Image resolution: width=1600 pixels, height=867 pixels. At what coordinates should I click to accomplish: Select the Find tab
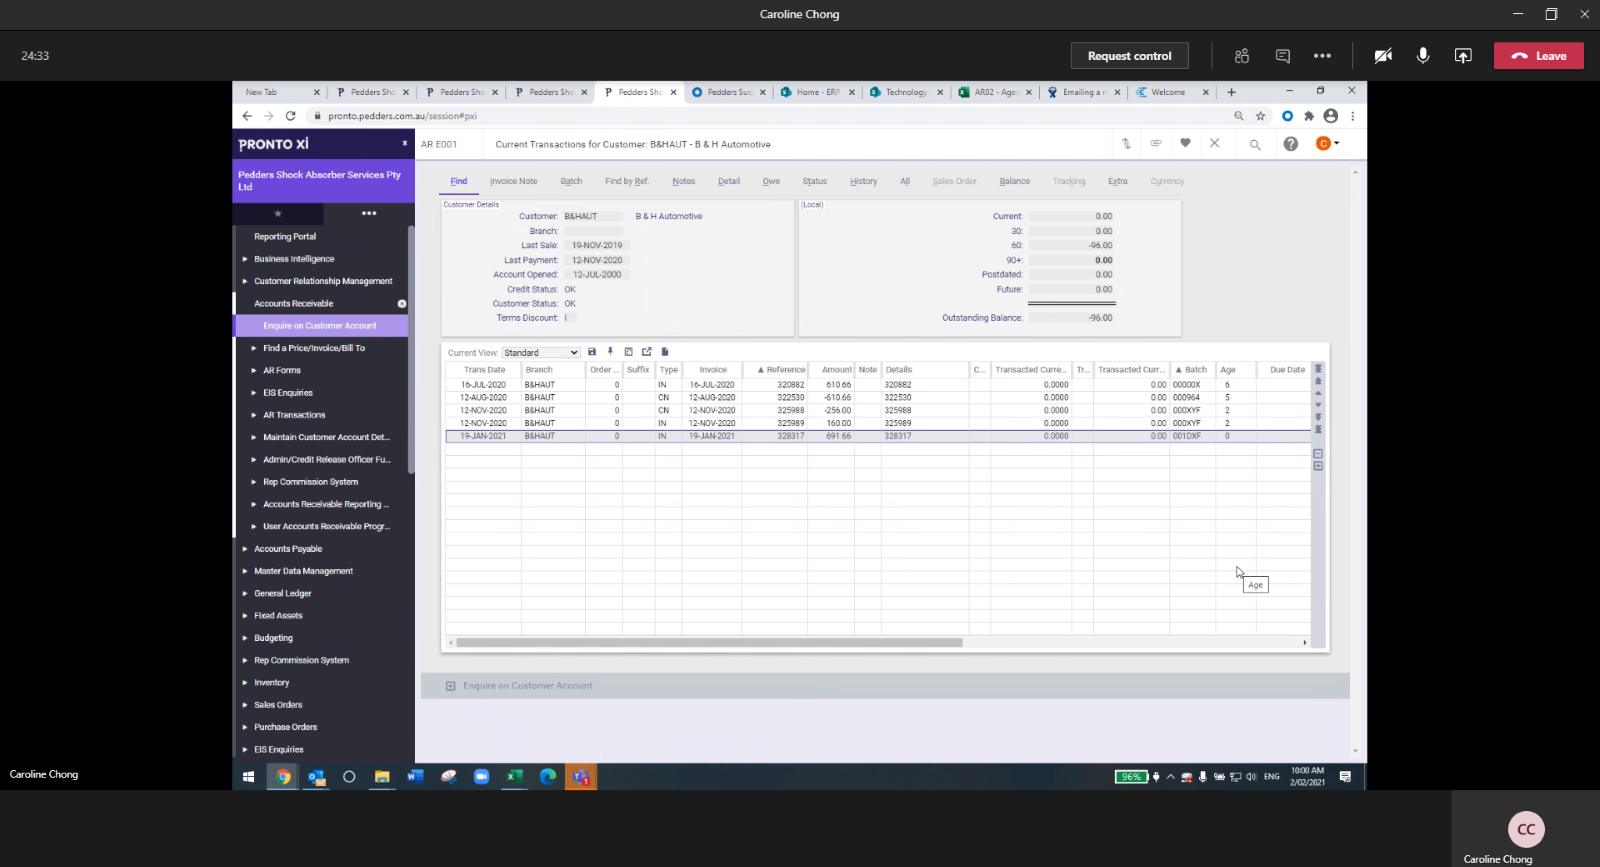click(459, 181)
